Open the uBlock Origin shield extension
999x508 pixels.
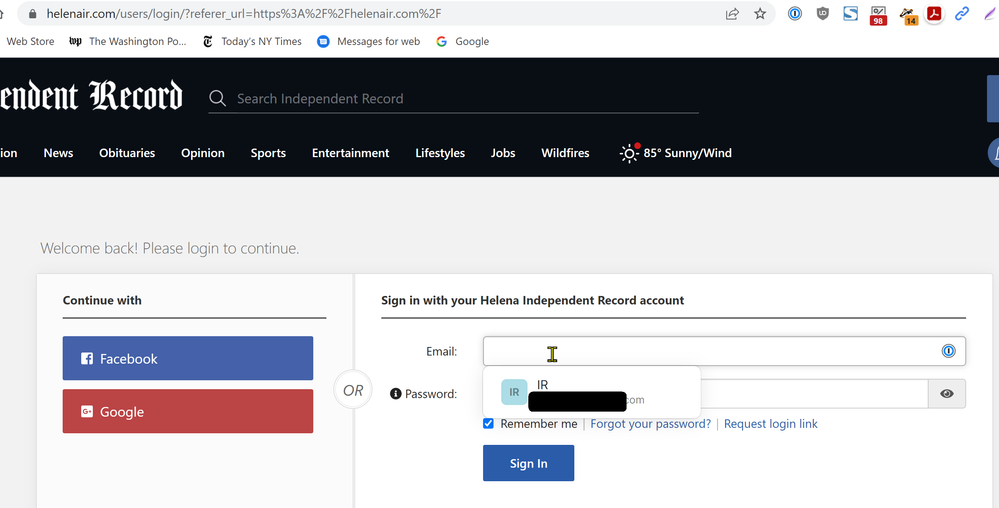click(823, 14)
